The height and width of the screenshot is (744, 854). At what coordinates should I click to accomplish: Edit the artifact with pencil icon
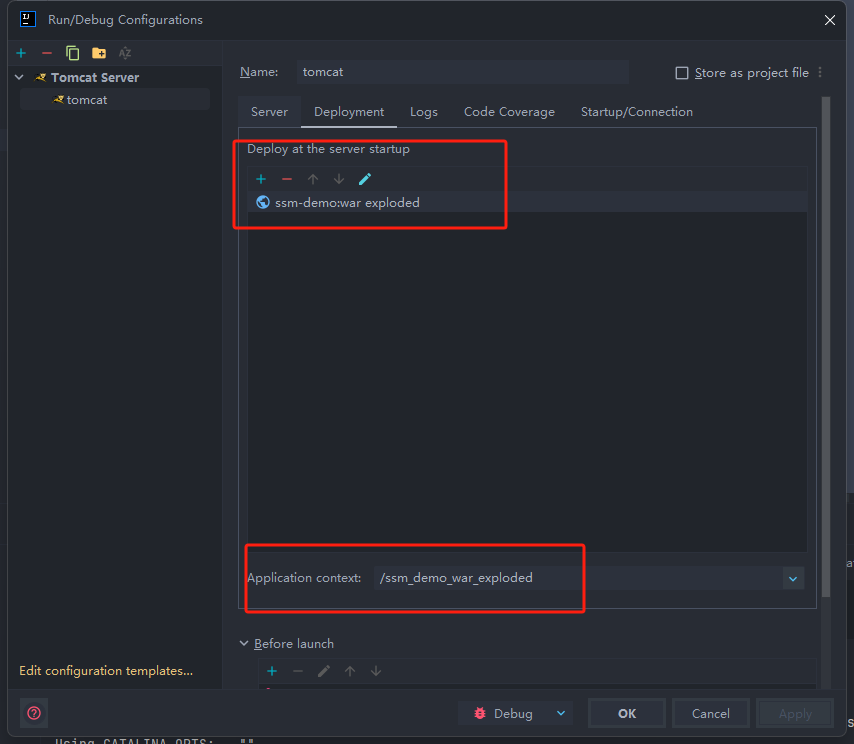point(365,179)
